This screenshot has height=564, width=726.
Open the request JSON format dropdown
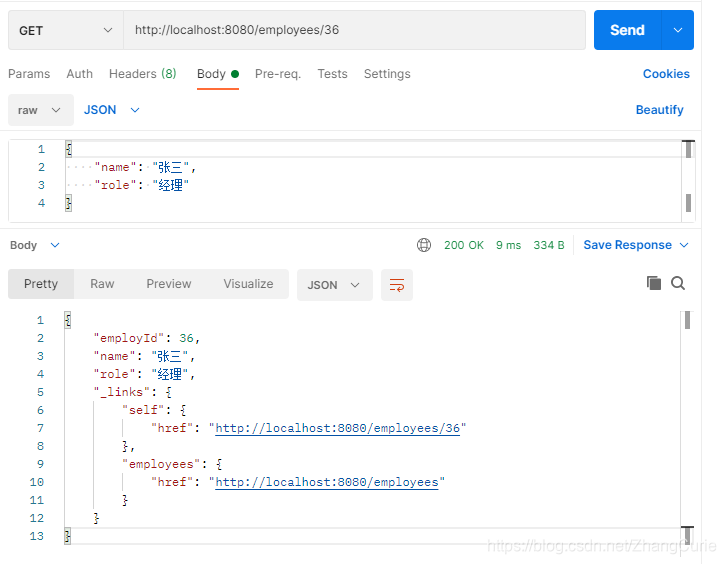pyautogui.click(x=112, y=110)
